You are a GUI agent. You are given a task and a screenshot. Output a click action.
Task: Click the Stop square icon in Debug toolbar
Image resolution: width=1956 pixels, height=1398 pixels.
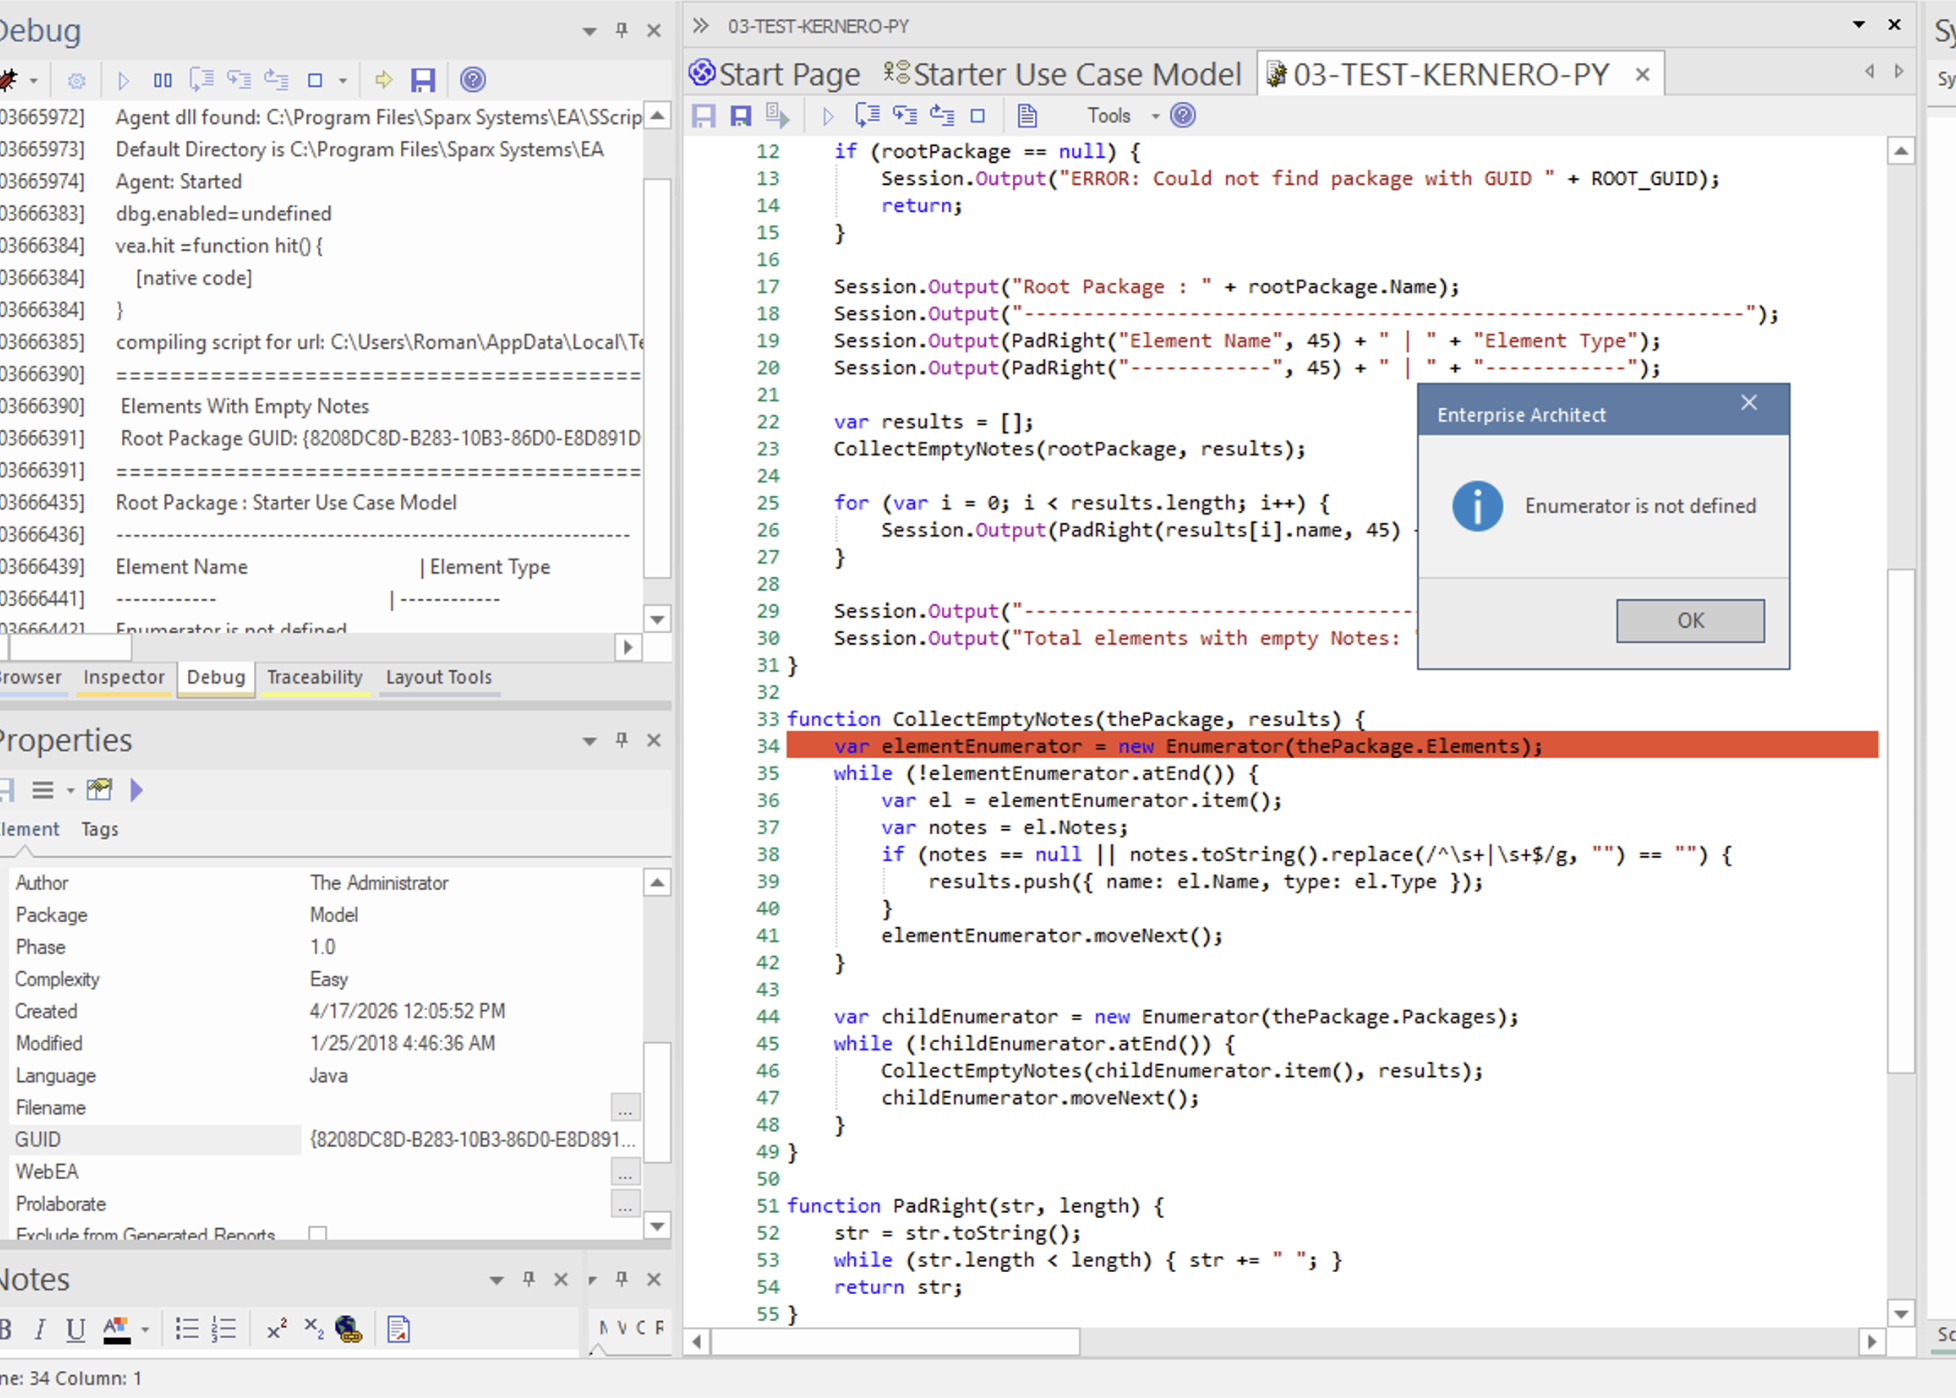(315, 80)
